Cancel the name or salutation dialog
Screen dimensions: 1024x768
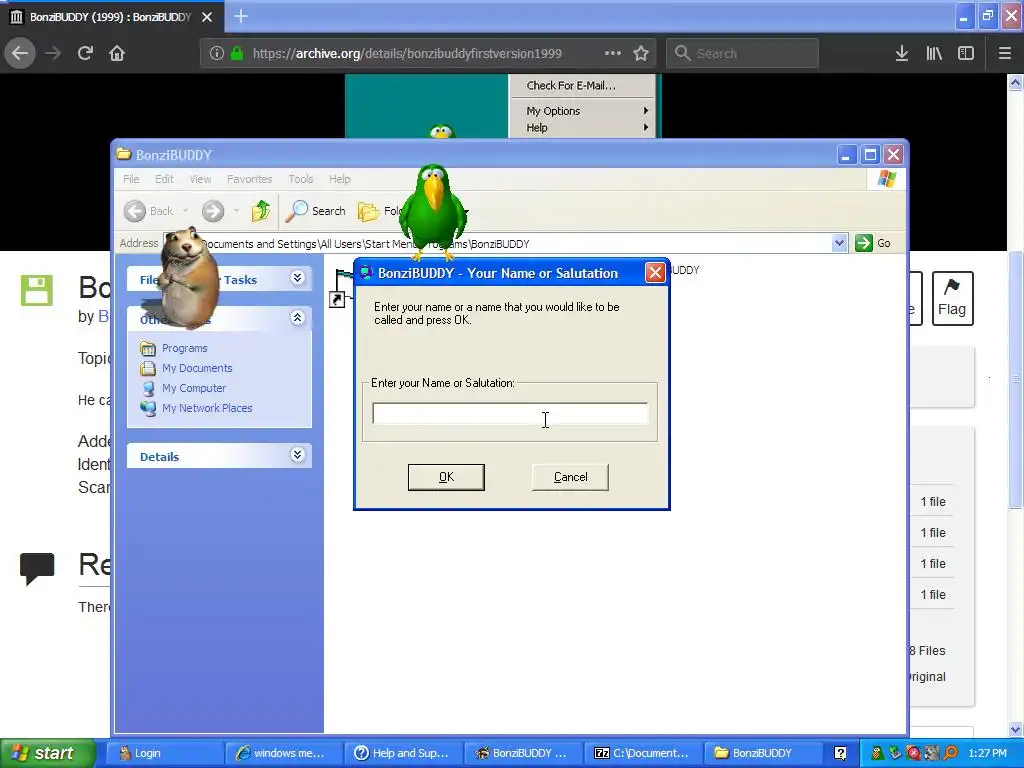point(570,477)
